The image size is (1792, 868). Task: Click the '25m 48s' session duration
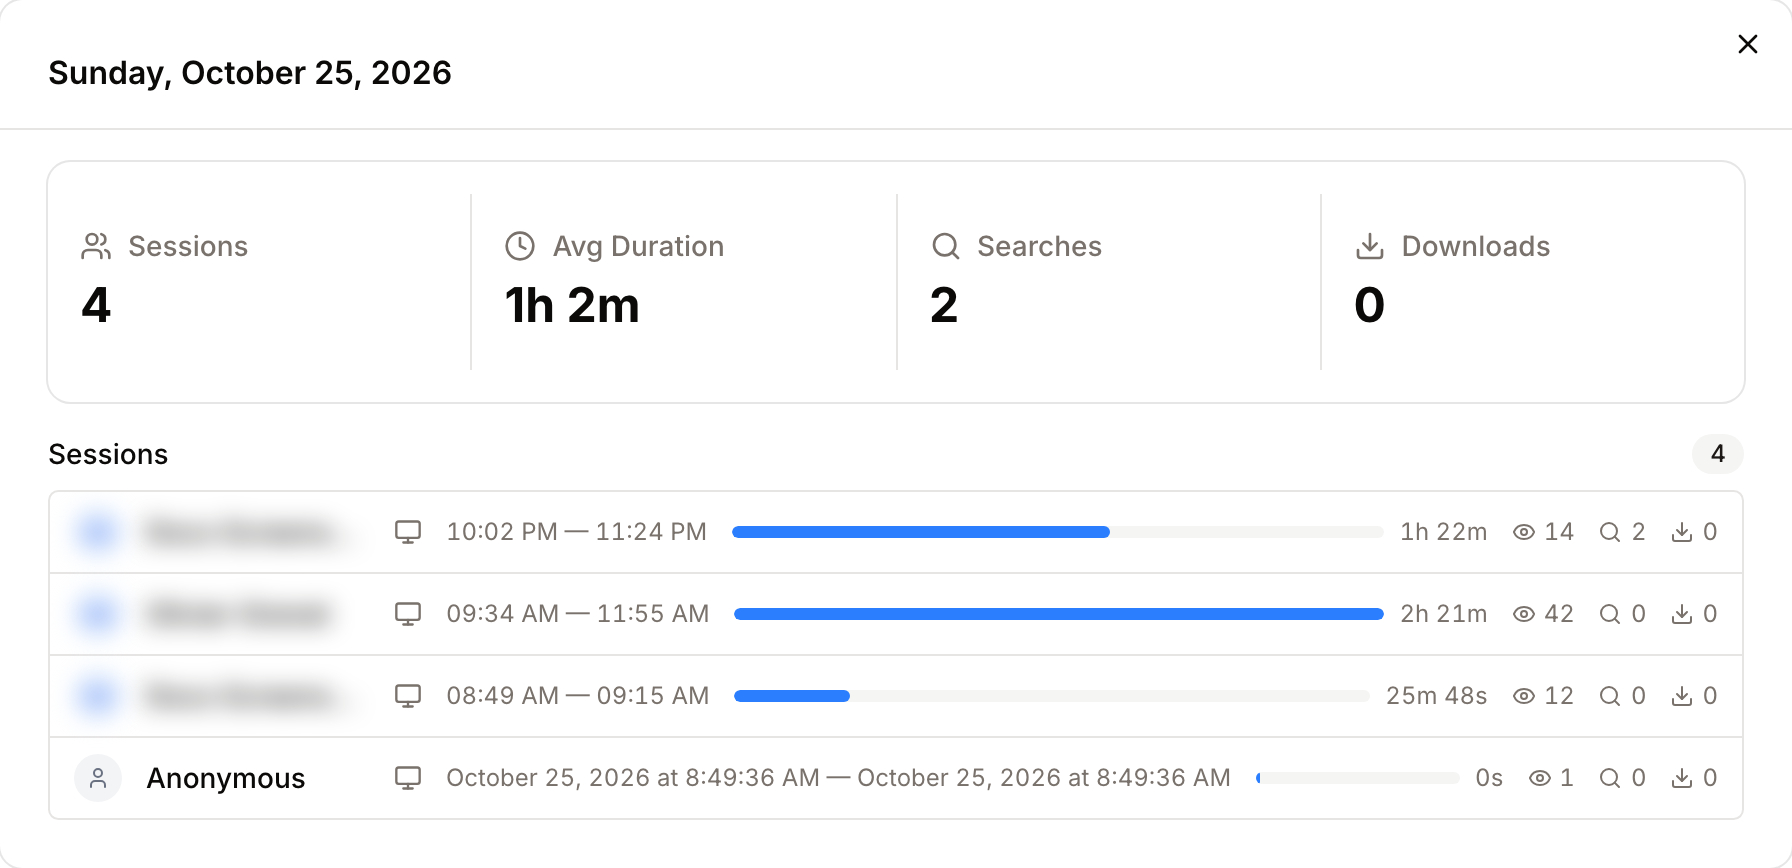tap(1437, 696)
